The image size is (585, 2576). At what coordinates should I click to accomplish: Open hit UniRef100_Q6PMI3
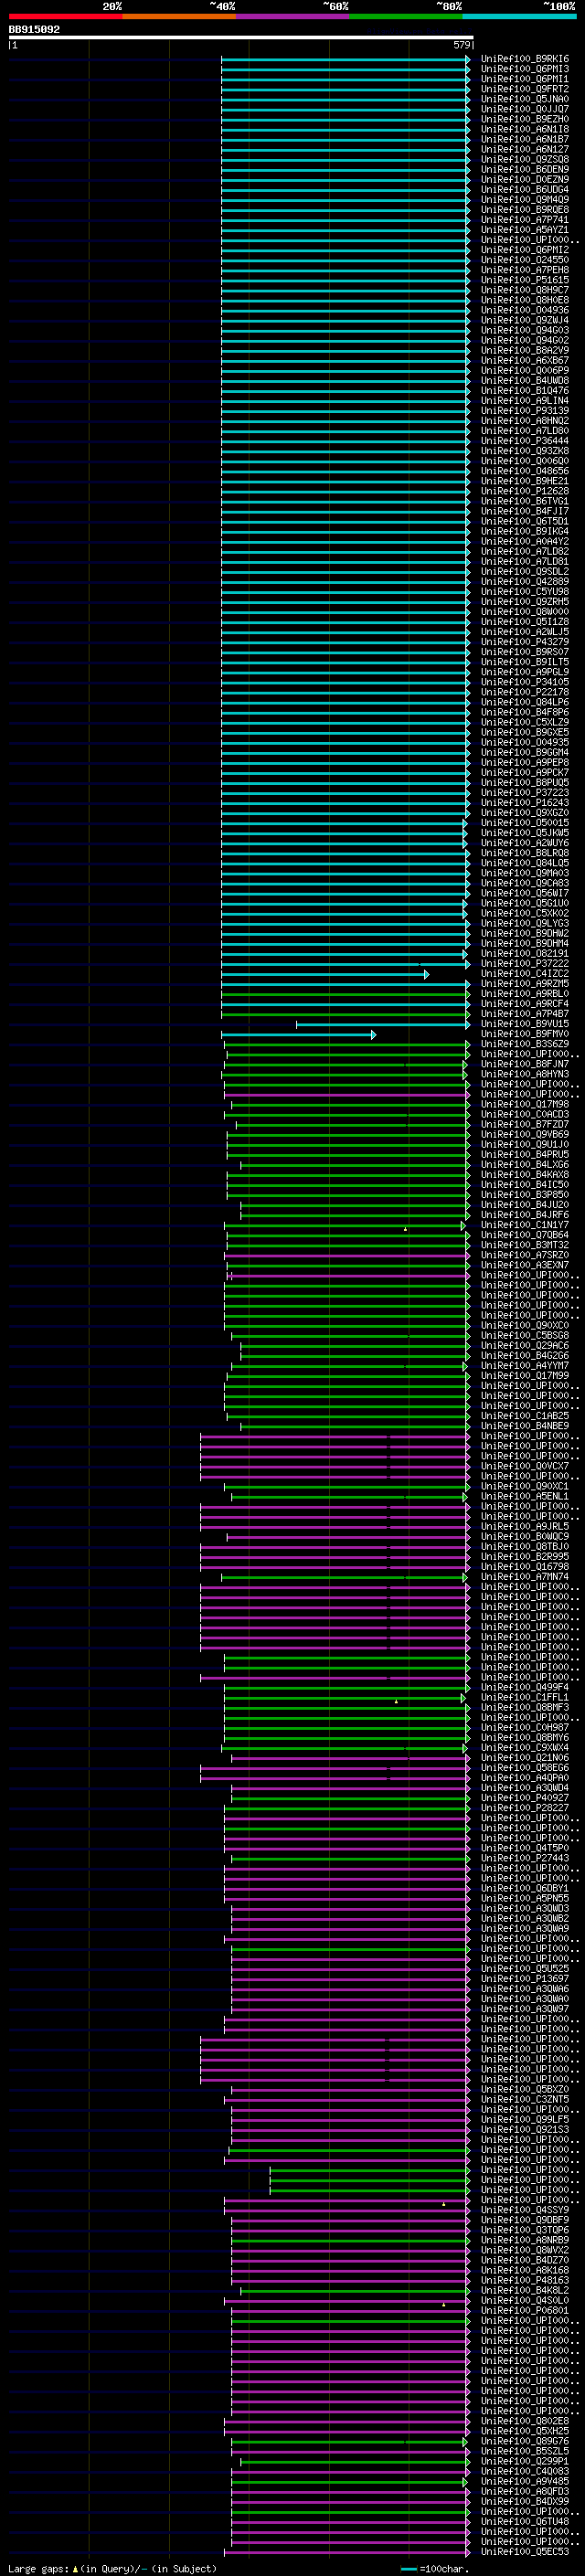tap(525, 69)
